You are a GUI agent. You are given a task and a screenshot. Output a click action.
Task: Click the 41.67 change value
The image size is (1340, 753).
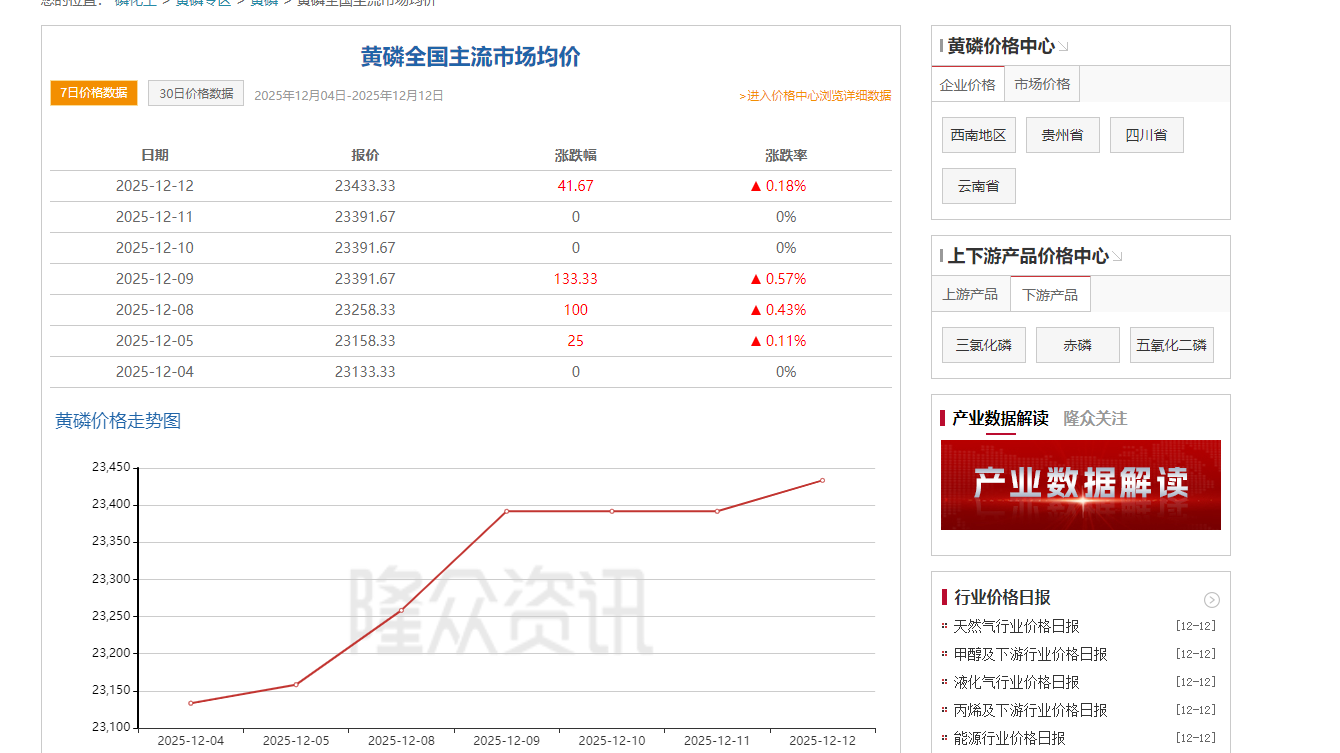[576, 186]
